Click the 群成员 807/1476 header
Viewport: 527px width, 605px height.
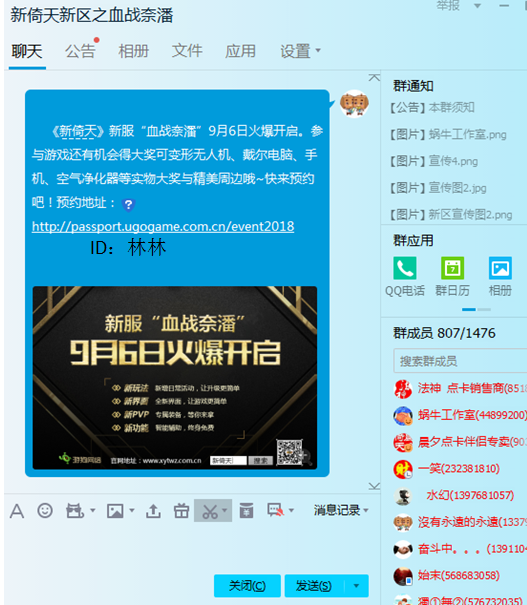coord(444,333)
